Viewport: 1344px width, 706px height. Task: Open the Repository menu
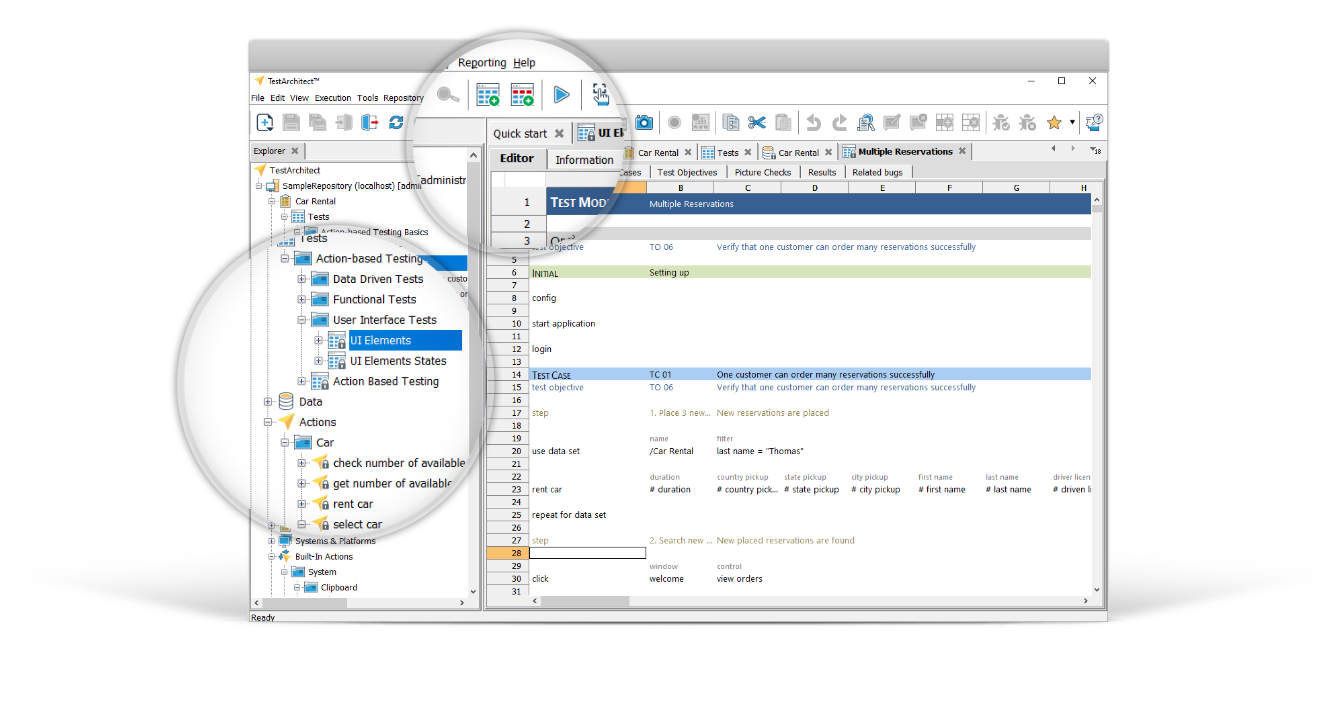pos(404,98)
